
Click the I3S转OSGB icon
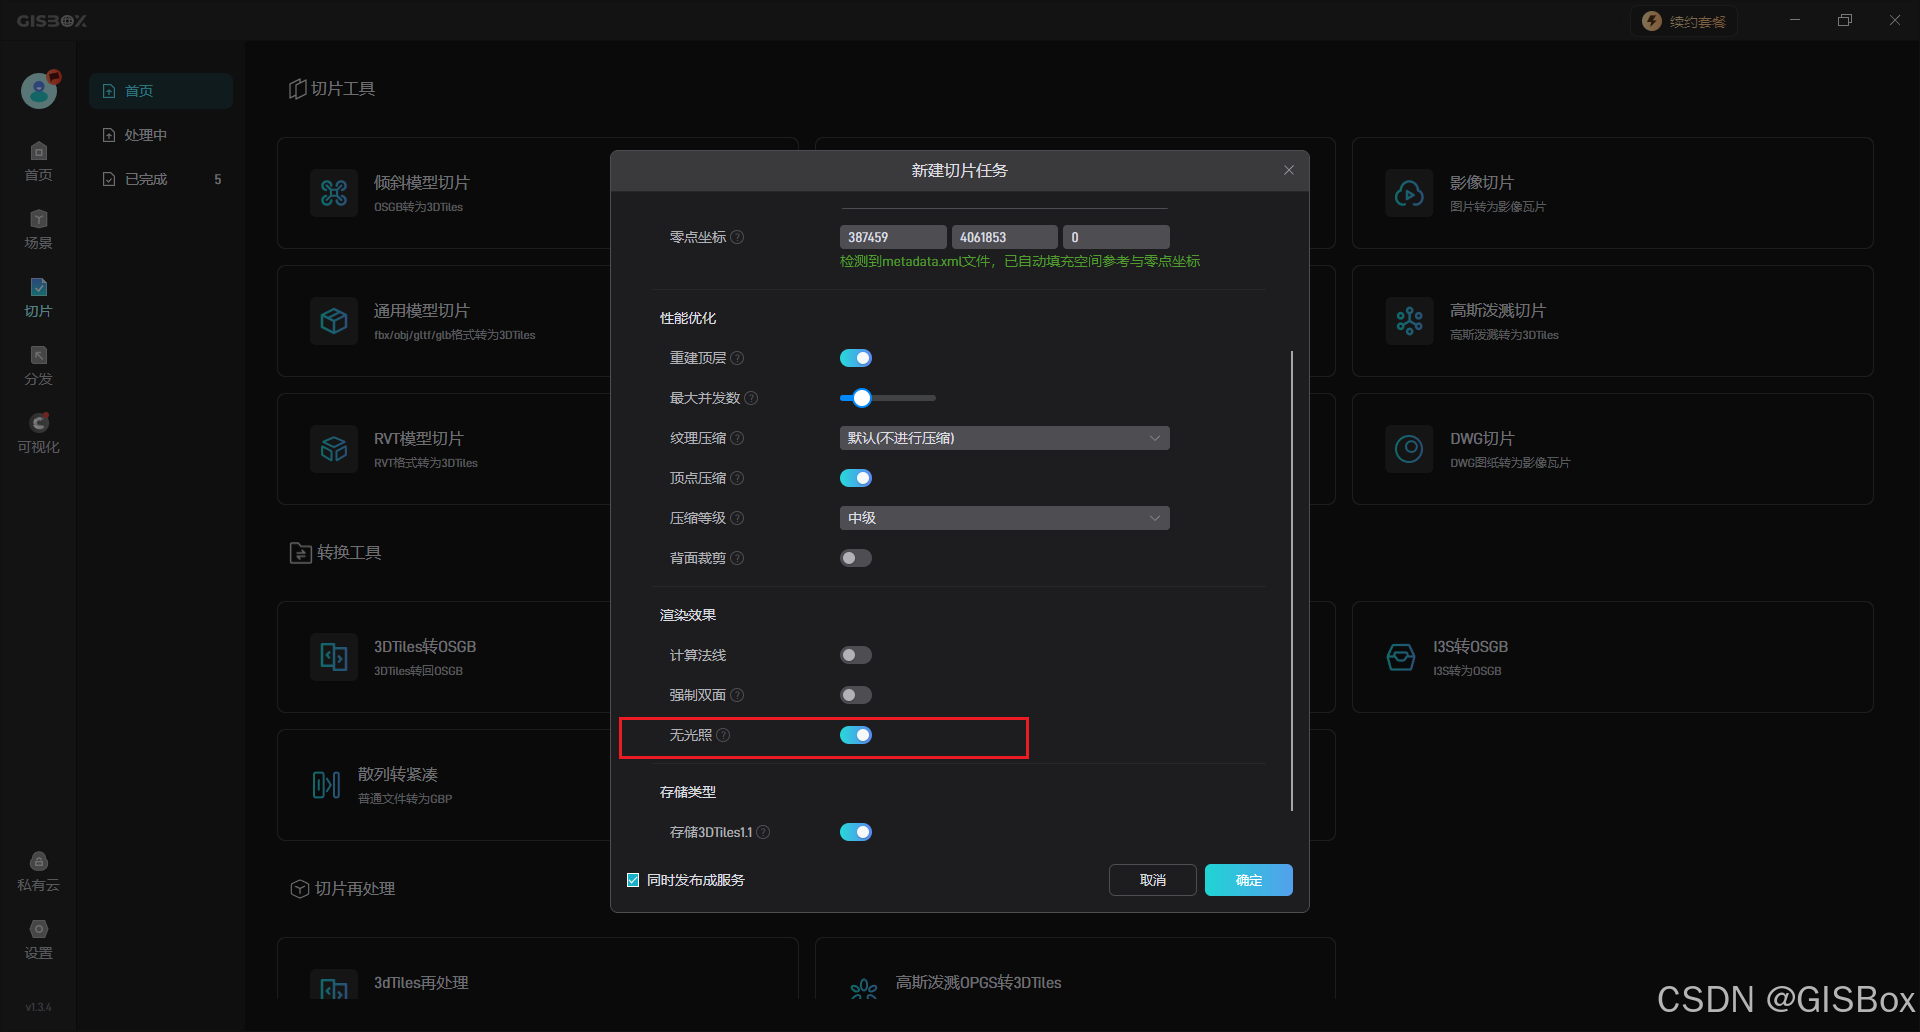1401,657
